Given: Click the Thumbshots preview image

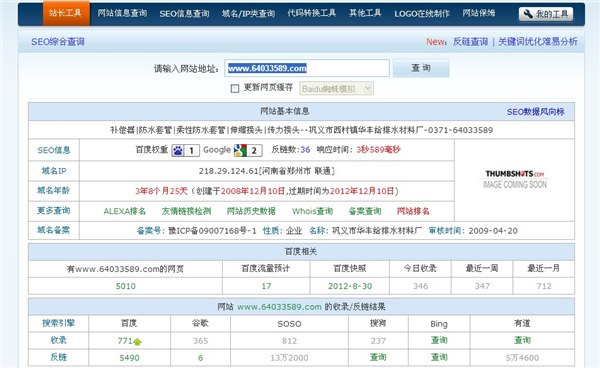Looking at the screenshot, I should (515, 179).
